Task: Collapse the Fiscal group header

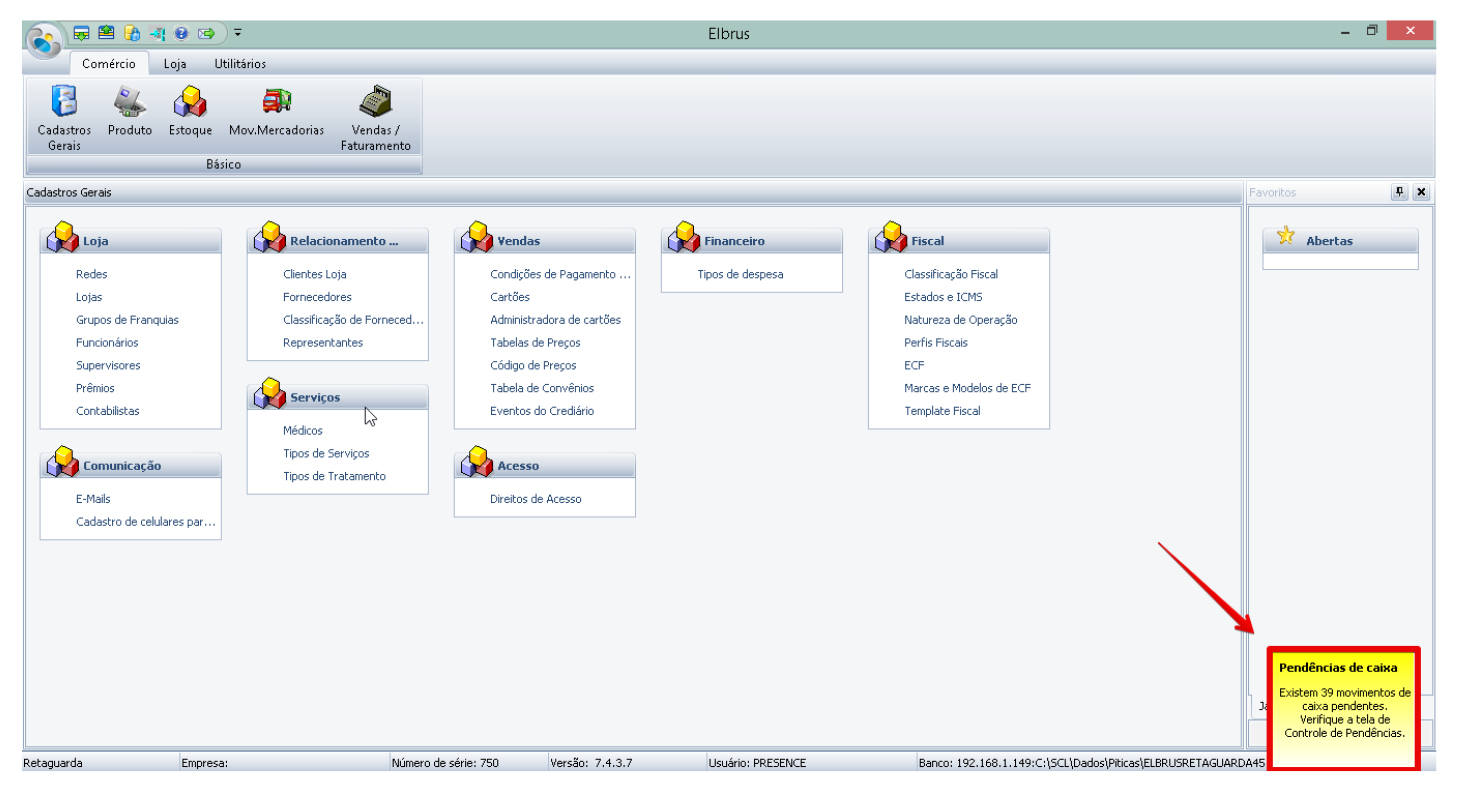Action: coord(958,241)
